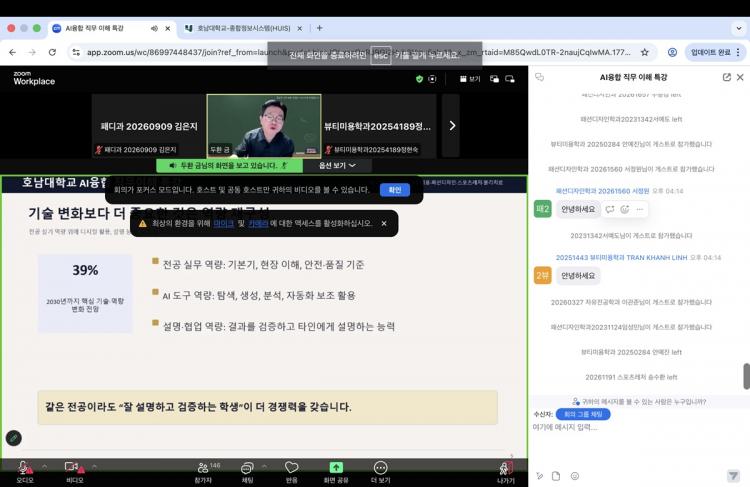Click the annotation pencil icon on the shared screen
The width and height of the screenshot is (750, 487).
click(x=14, y=437)
